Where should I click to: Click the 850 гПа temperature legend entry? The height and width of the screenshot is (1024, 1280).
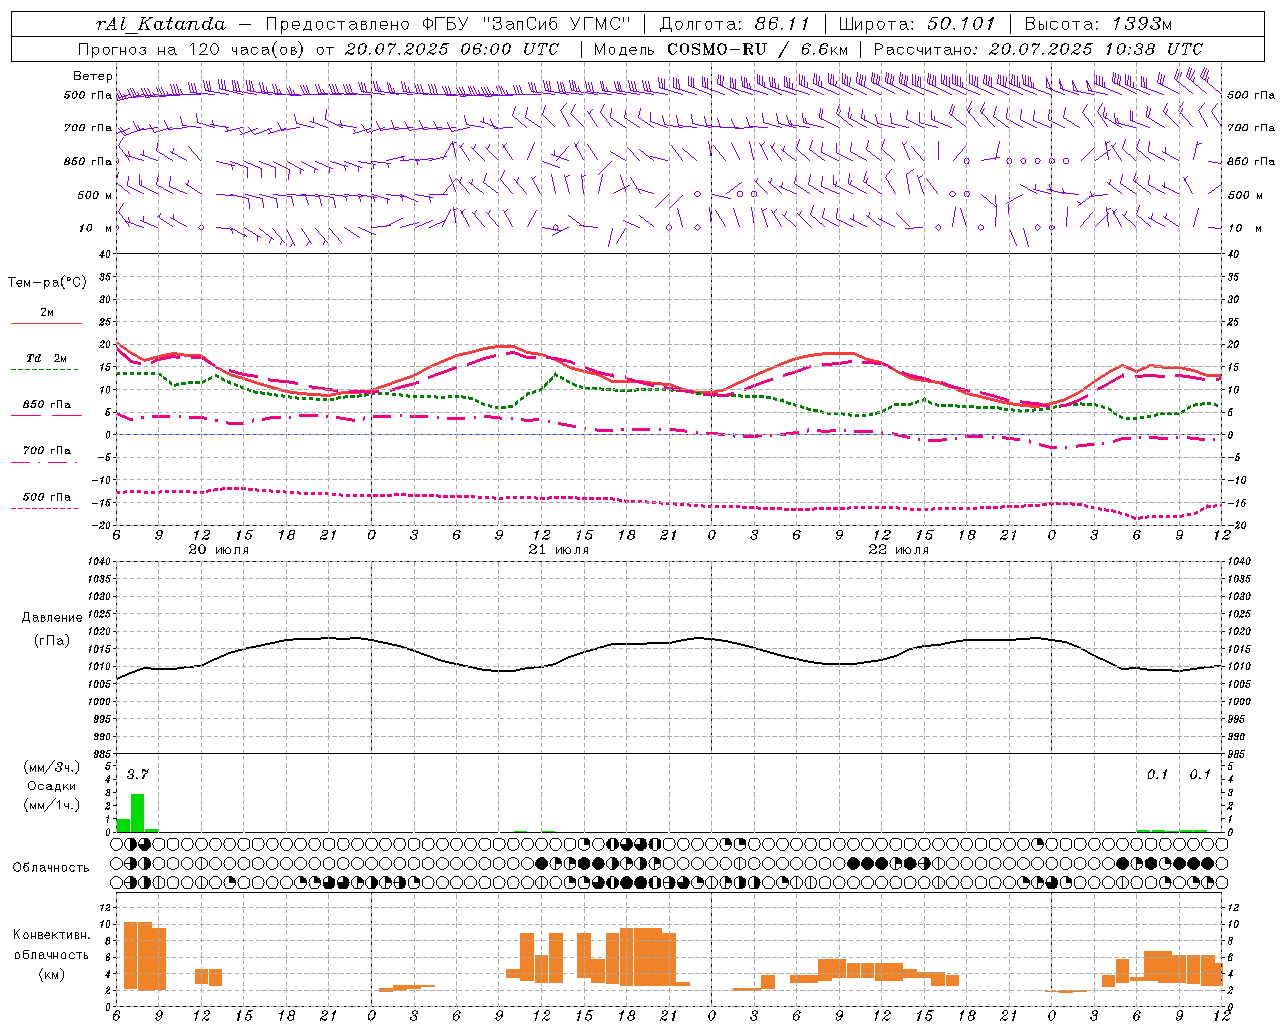(47, 405)
